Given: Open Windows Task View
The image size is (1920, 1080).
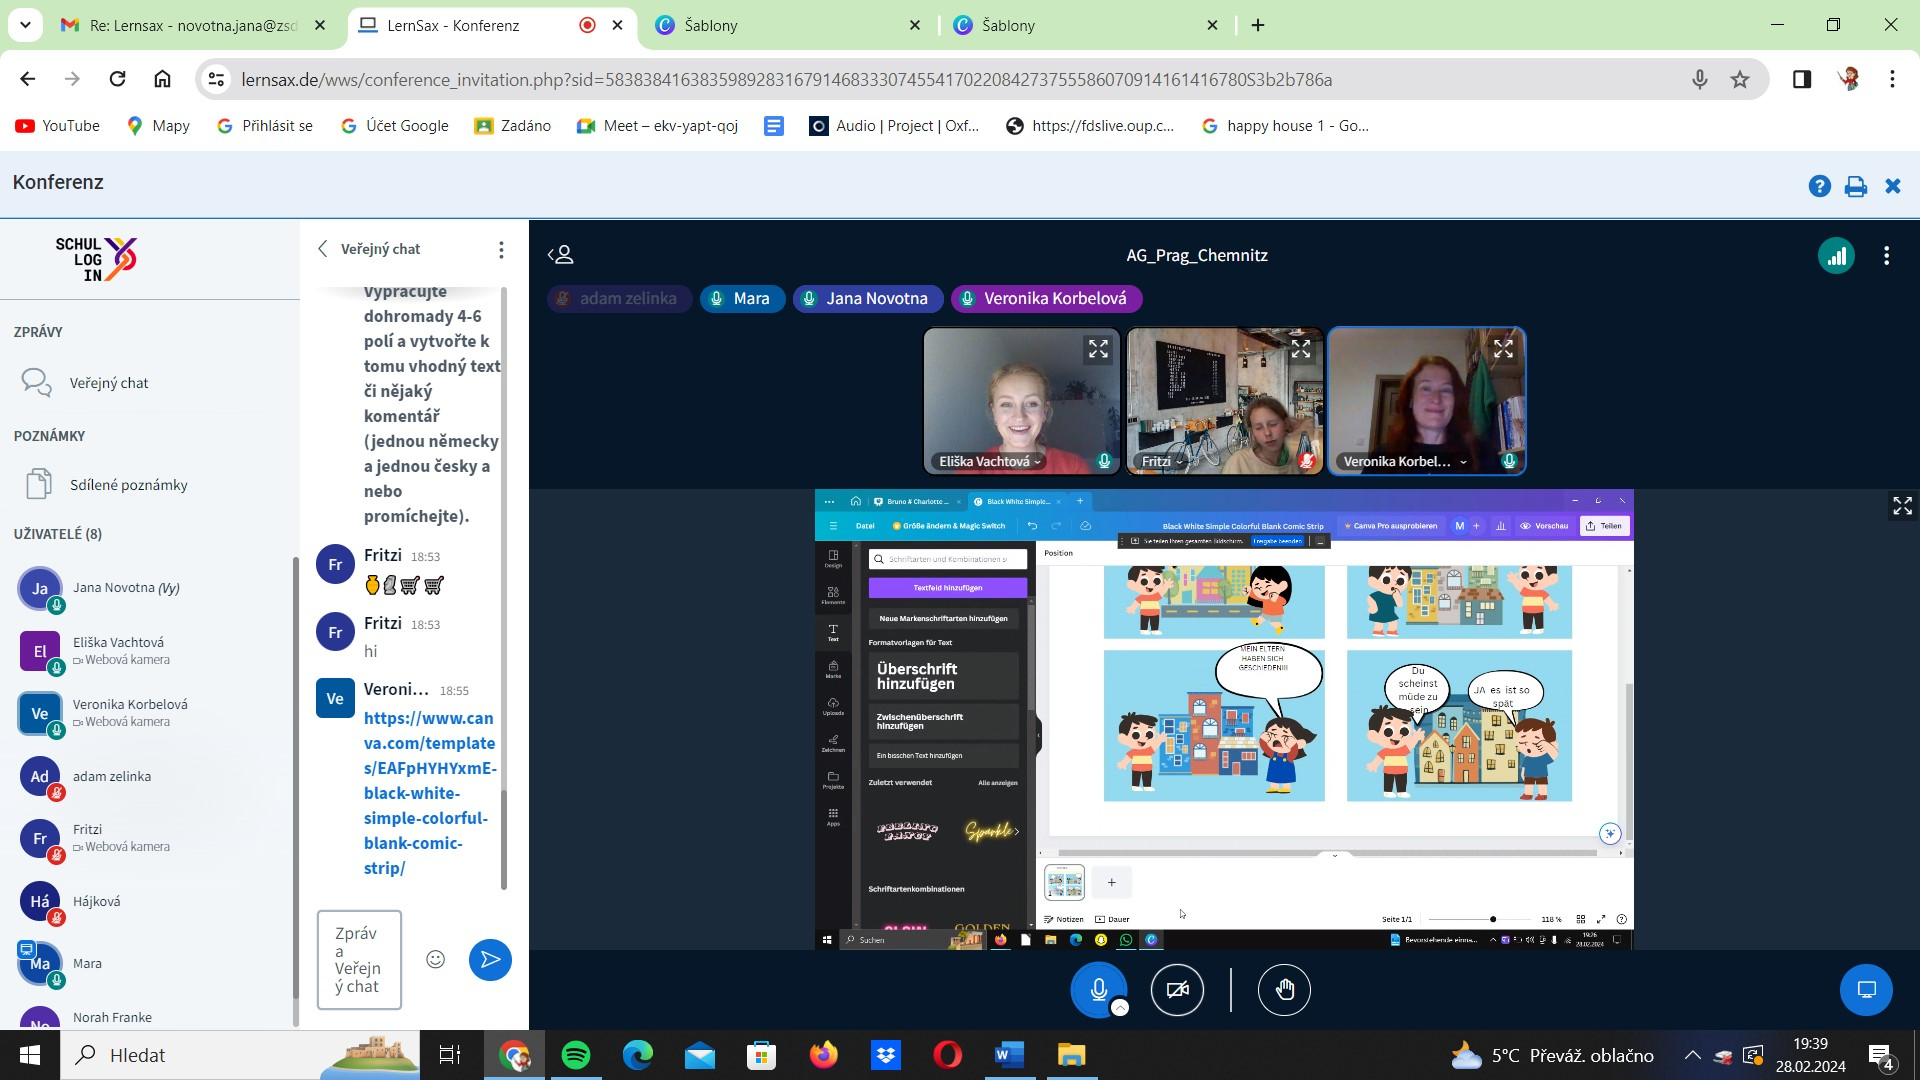Looking at the screenshot, I should [x=450, y=1055].
